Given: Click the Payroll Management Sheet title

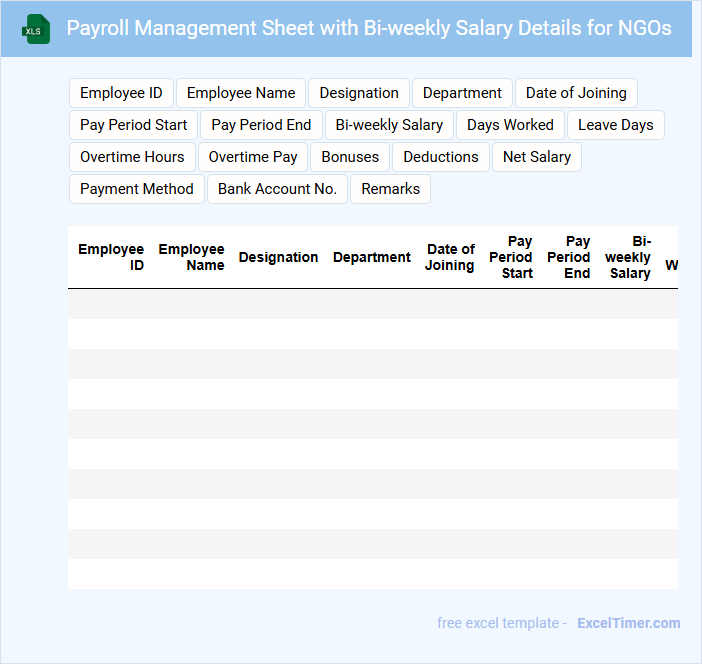Looking at the screenshot, I should tap(369, 28).
